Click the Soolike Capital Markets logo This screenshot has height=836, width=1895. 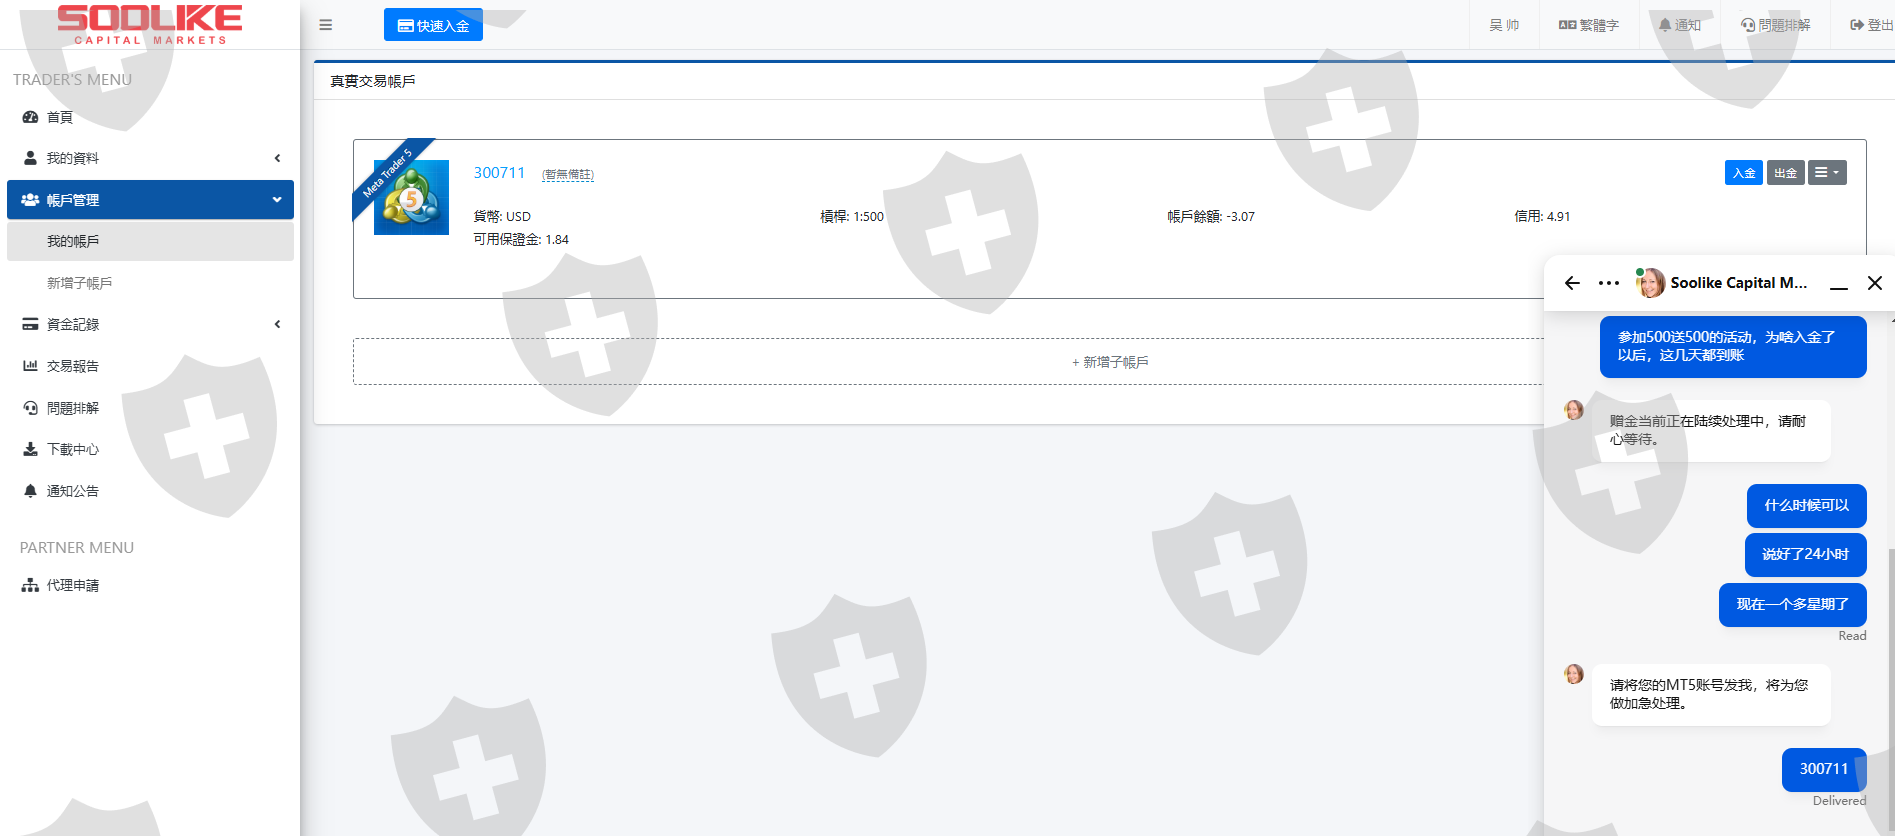coord(149,24)
